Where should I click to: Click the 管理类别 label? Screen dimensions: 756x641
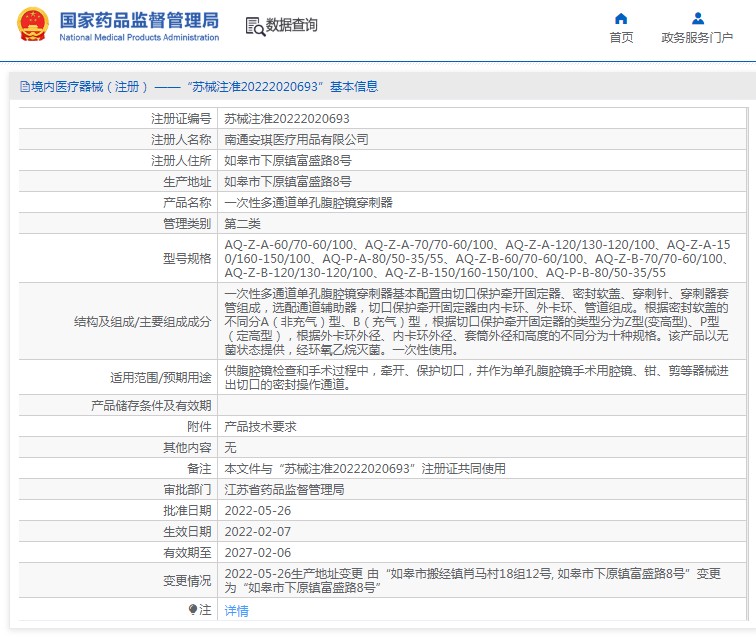click(x=187, y=224)
